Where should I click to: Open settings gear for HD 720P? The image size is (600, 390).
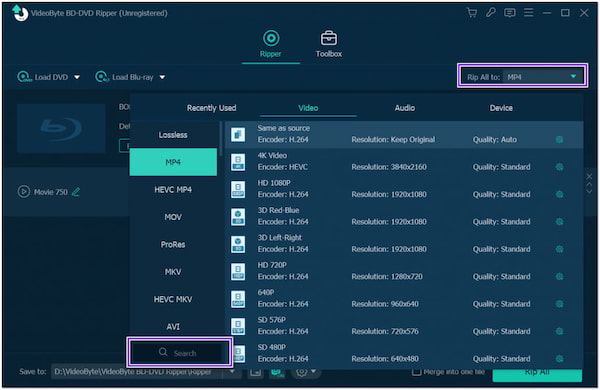point(559,276)
